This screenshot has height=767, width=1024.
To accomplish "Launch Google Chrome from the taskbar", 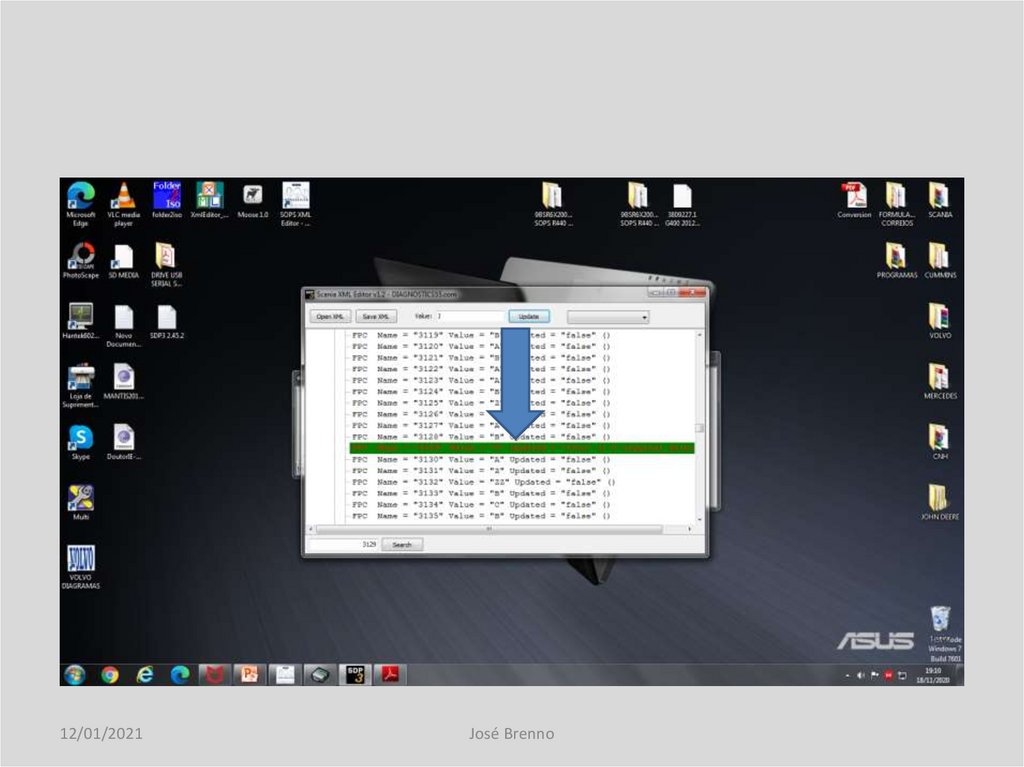I will click(x=110, y=674).
